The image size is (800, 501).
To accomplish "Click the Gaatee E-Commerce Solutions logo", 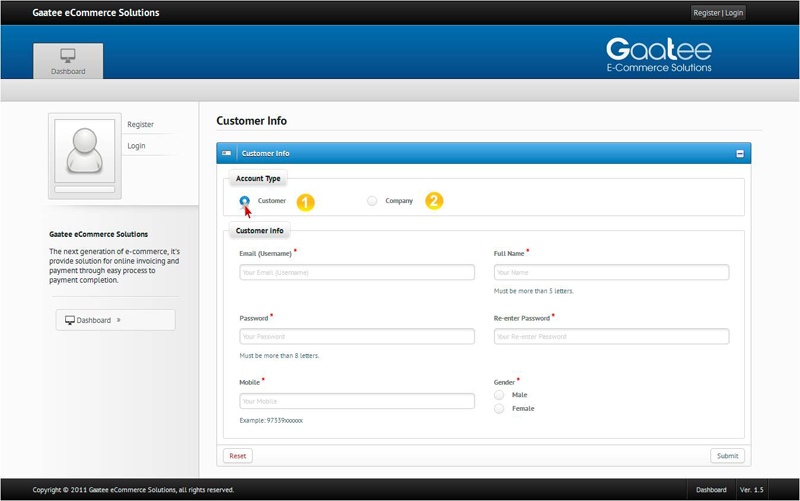I will click(659, 55).
